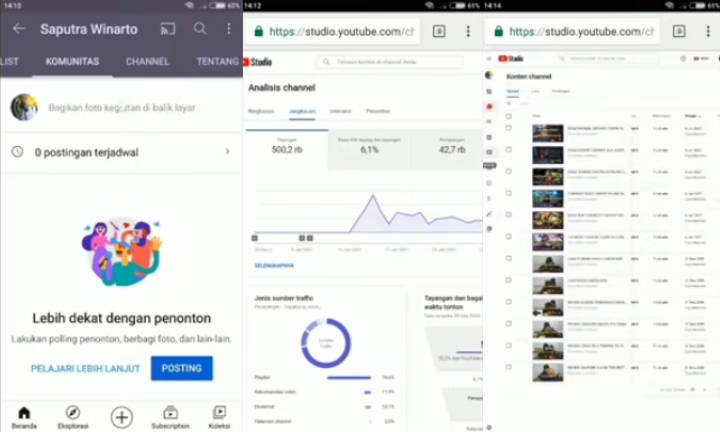Viewport: 720px width, 432px height.
Task: Tick the fifth video row's checkbox
Action: [x=509, y=215]
